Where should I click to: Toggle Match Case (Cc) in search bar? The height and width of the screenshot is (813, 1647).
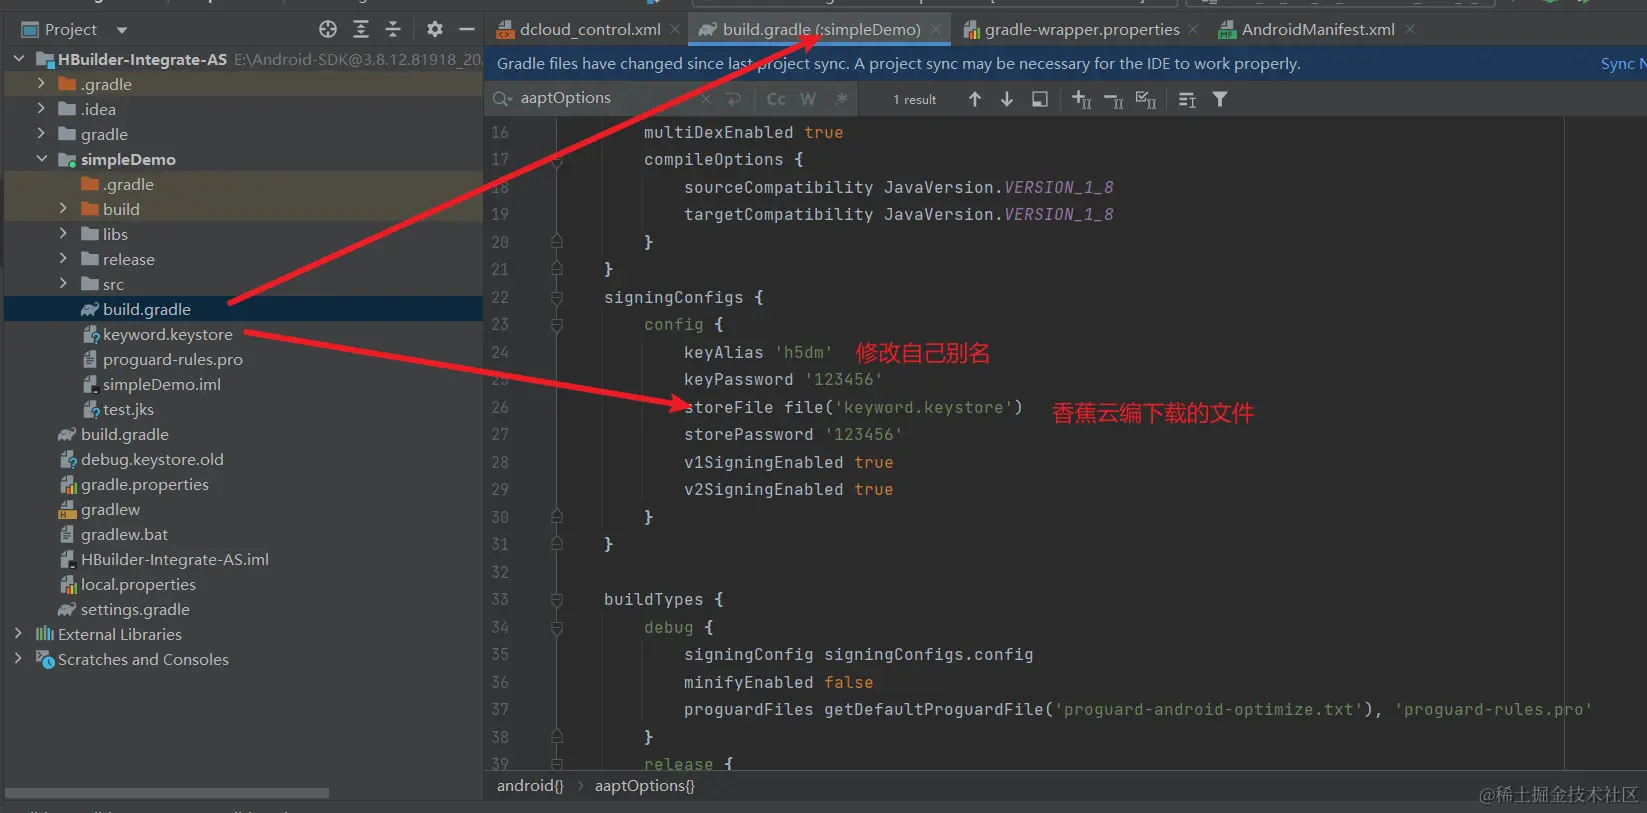pyautogui.click(x=776, y=99)
